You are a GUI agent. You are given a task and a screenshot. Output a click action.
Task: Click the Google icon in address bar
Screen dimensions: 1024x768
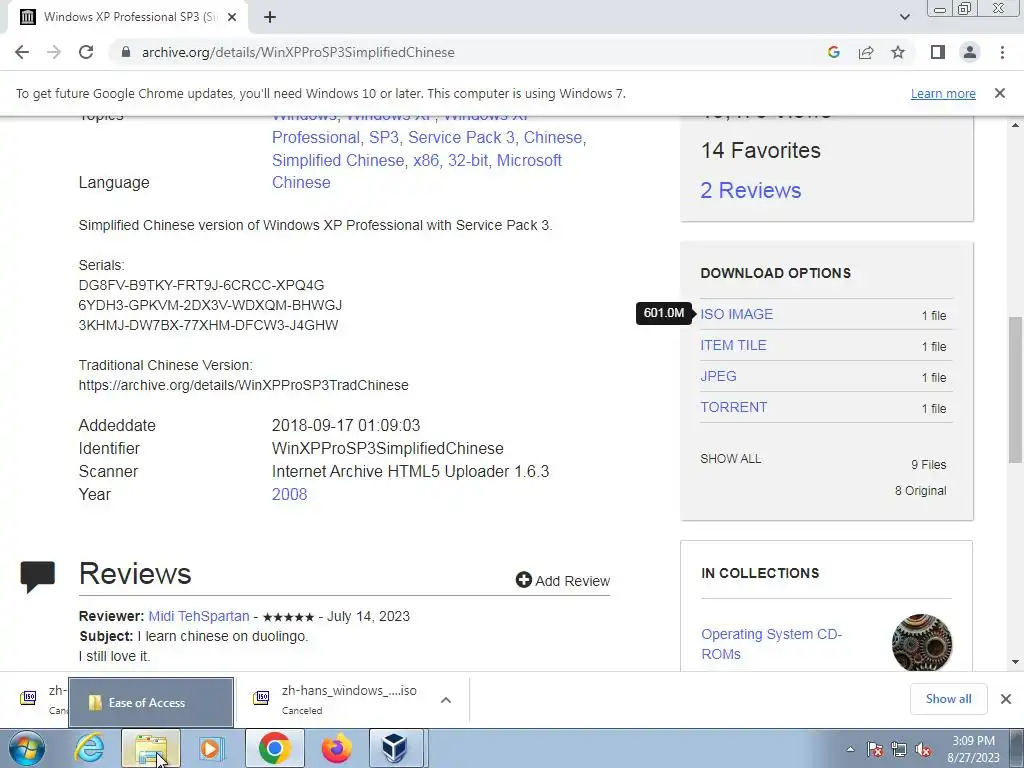(833, 52)
